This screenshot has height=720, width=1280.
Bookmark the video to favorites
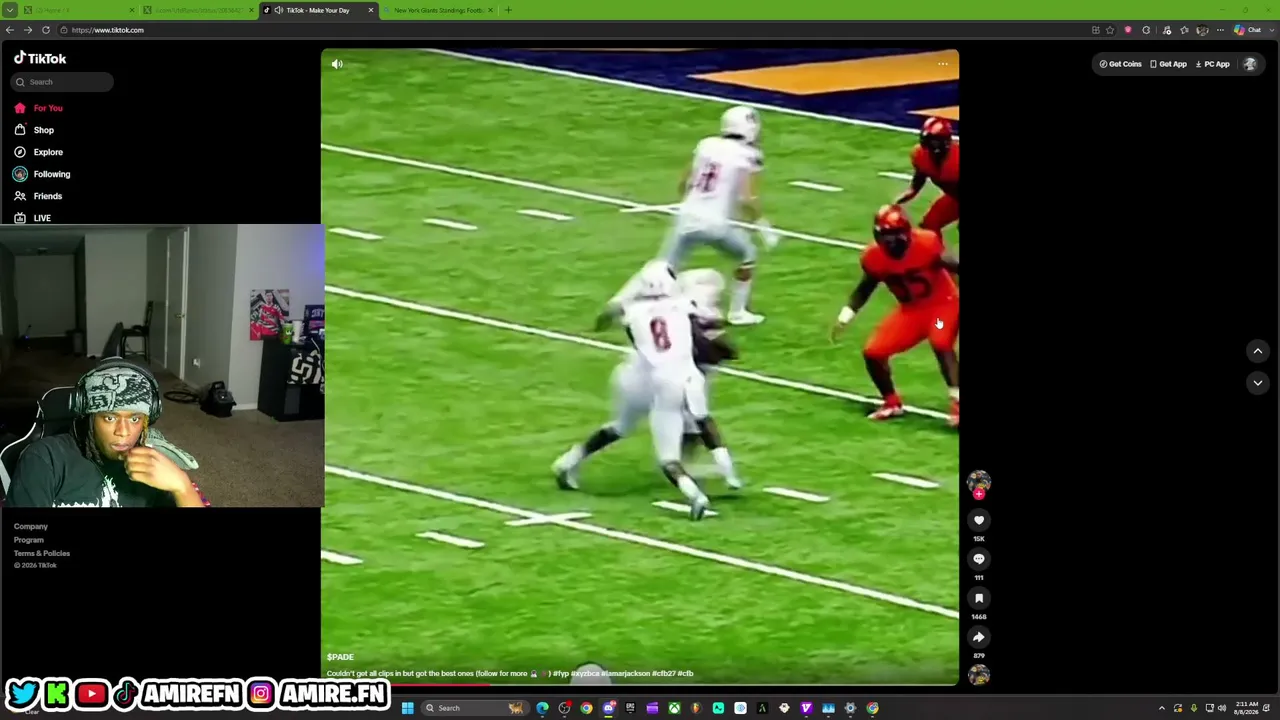tap(979, 598)
